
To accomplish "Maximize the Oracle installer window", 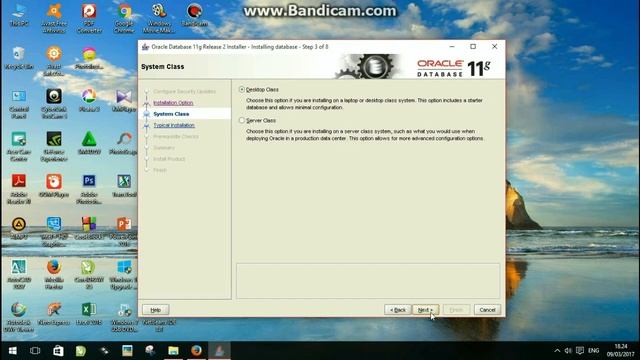I will coord(473,47).
